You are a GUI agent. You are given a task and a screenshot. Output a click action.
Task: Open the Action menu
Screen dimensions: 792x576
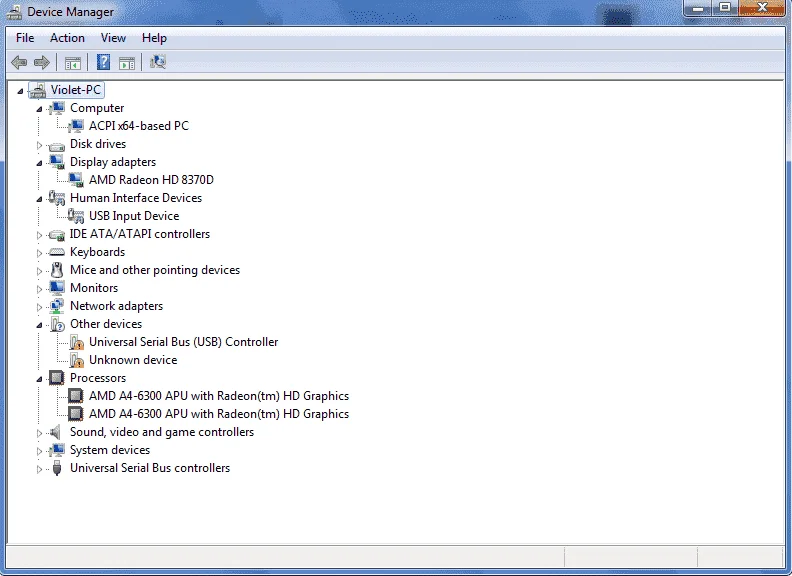tap(67, 38)
